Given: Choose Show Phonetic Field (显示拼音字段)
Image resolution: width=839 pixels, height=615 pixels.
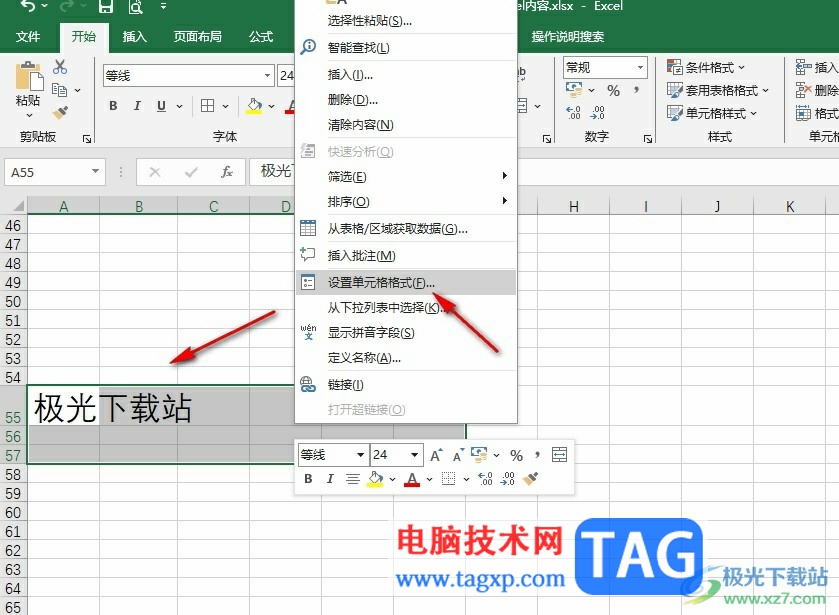Looking at the screenshot, I should tap(406, 332).
